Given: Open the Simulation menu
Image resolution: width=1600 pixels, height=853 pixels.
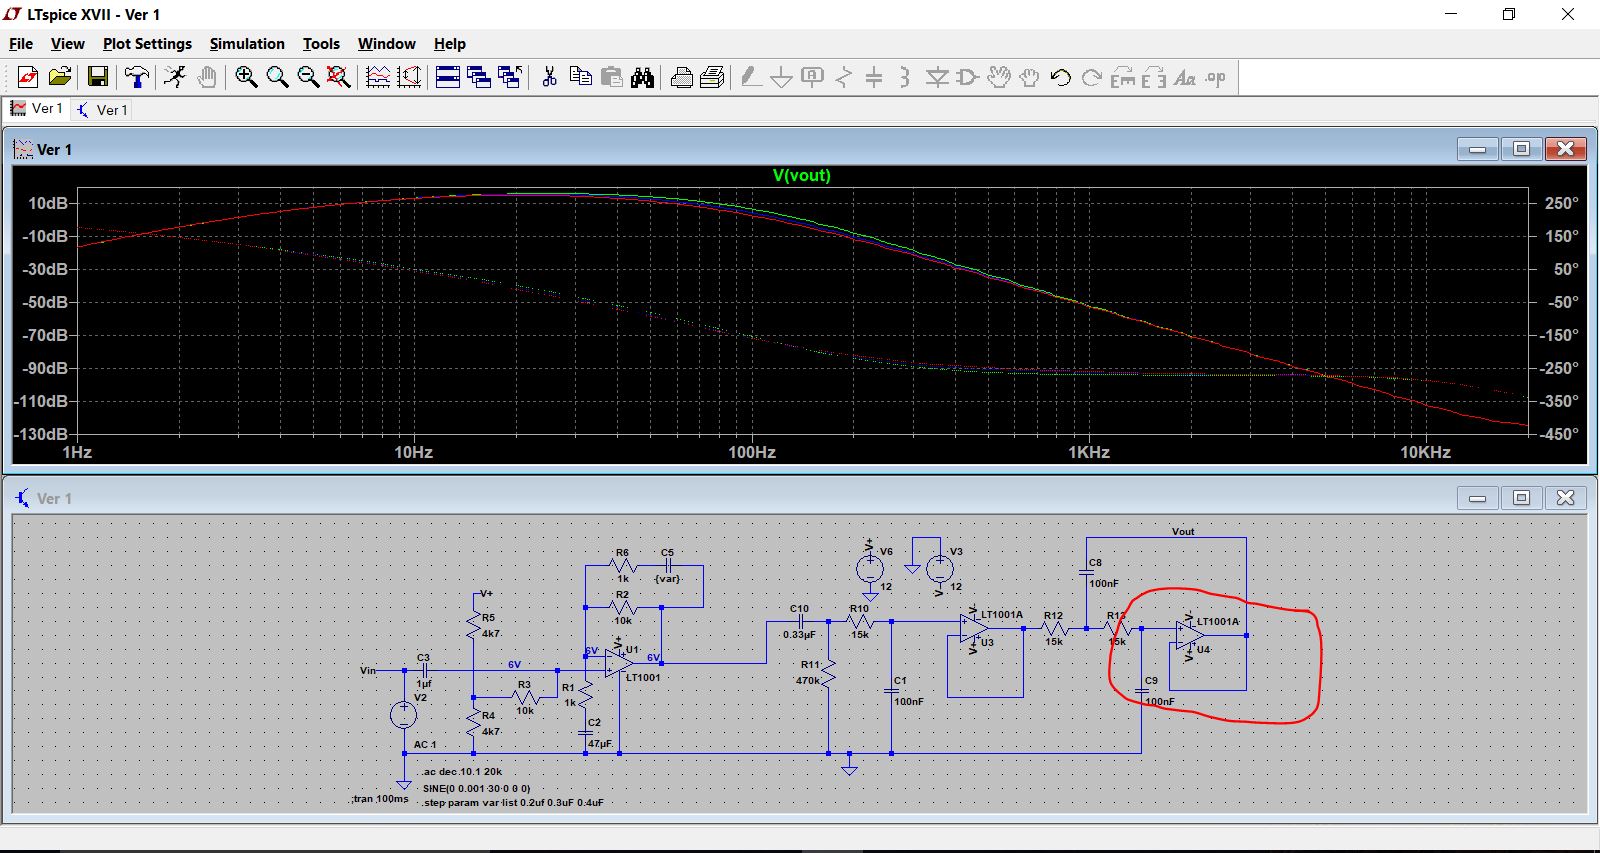Looking at the screenshot, I should point(247,44).
